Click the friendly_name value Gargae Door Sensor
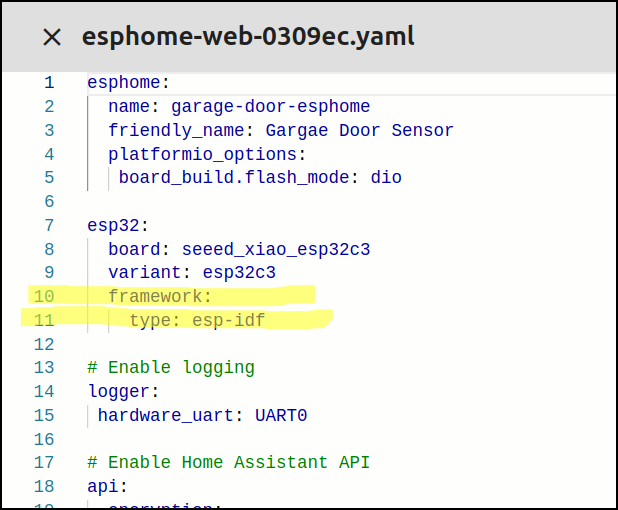618x510 pixels. pos(359,130)
